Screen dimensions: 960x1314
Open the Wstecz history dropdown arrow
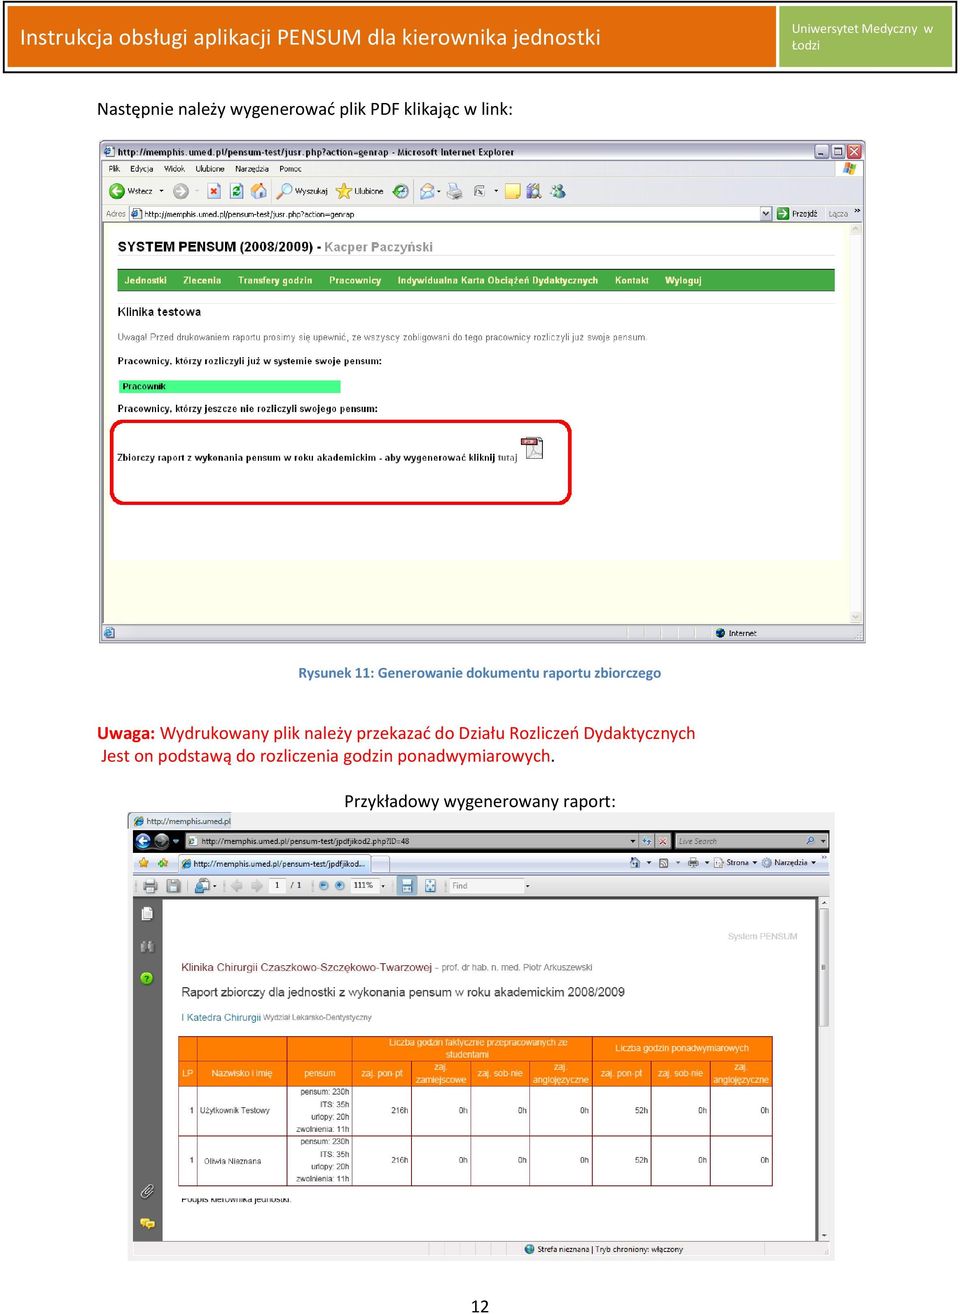[x=161, y=191]
